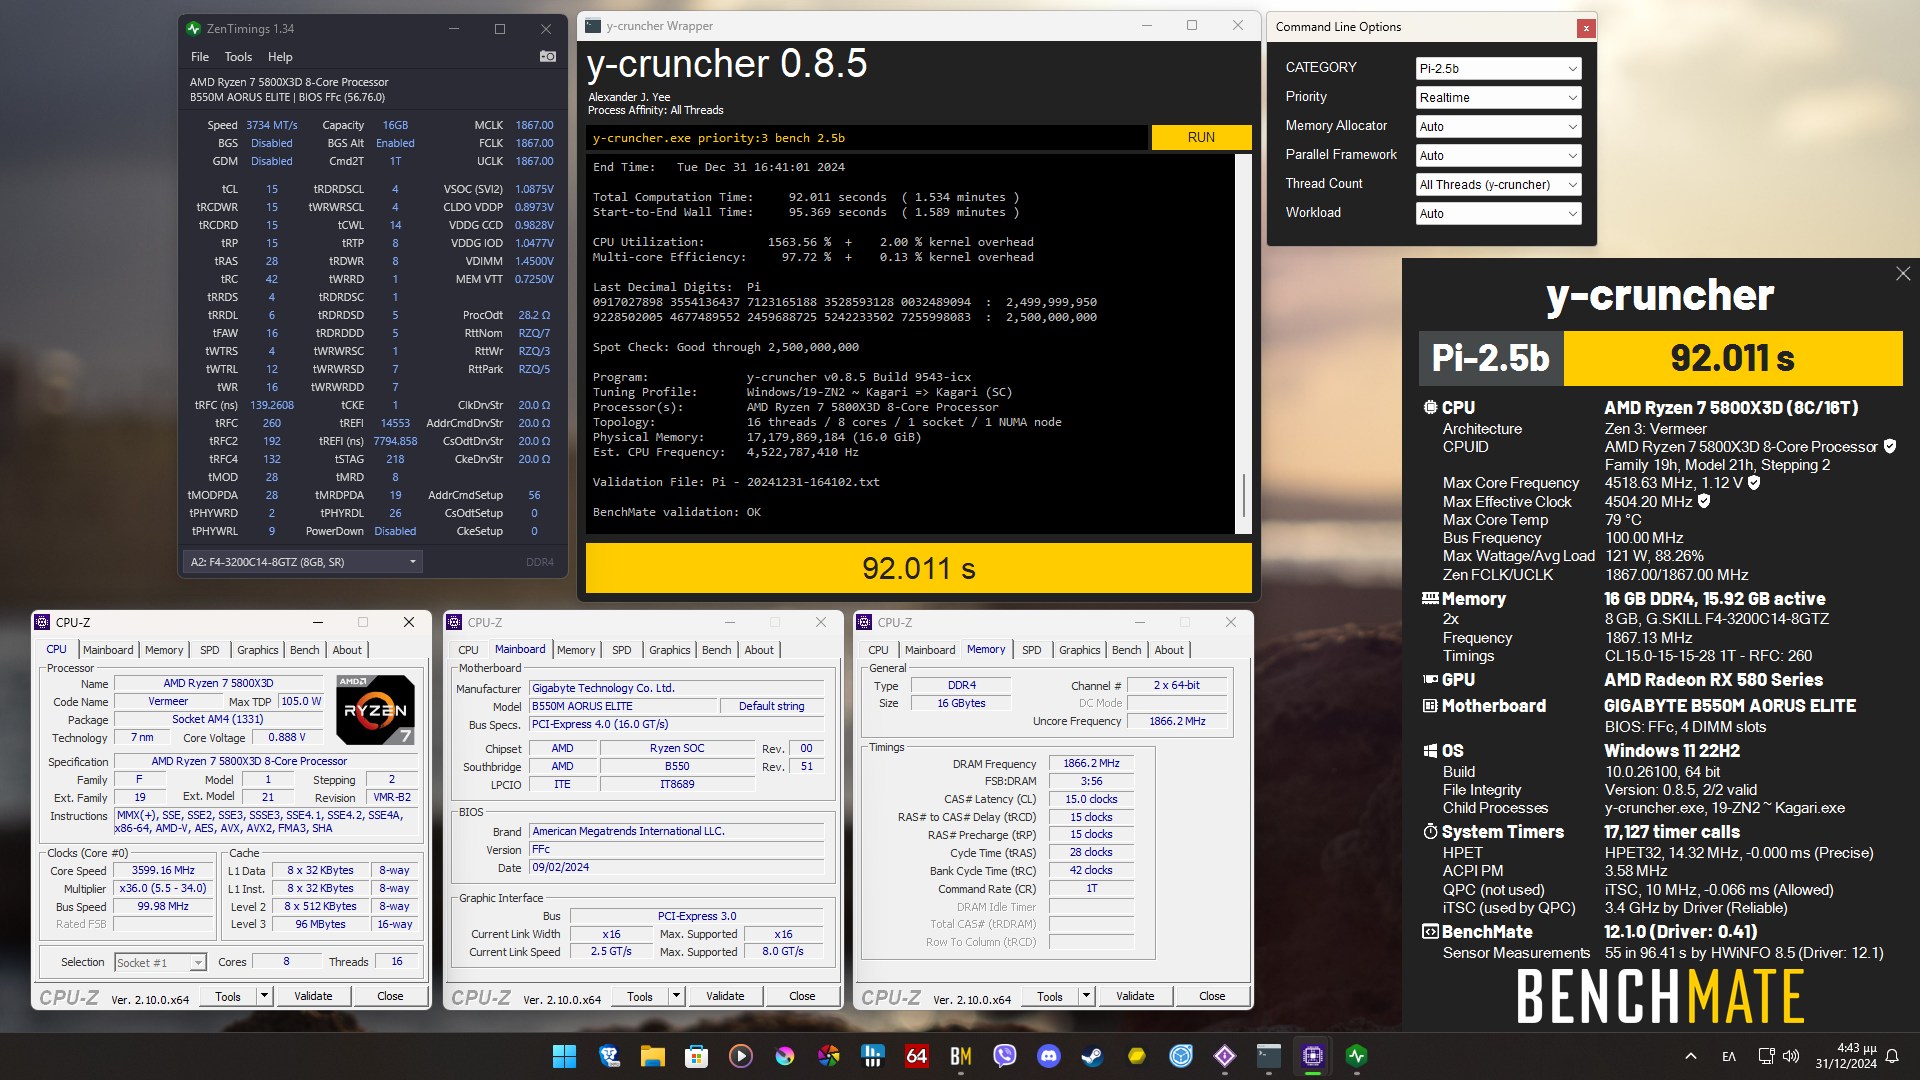Open notifications bell in system tray
The height and width of the screenshot is (1080, 1920).
[1892, 1056]
